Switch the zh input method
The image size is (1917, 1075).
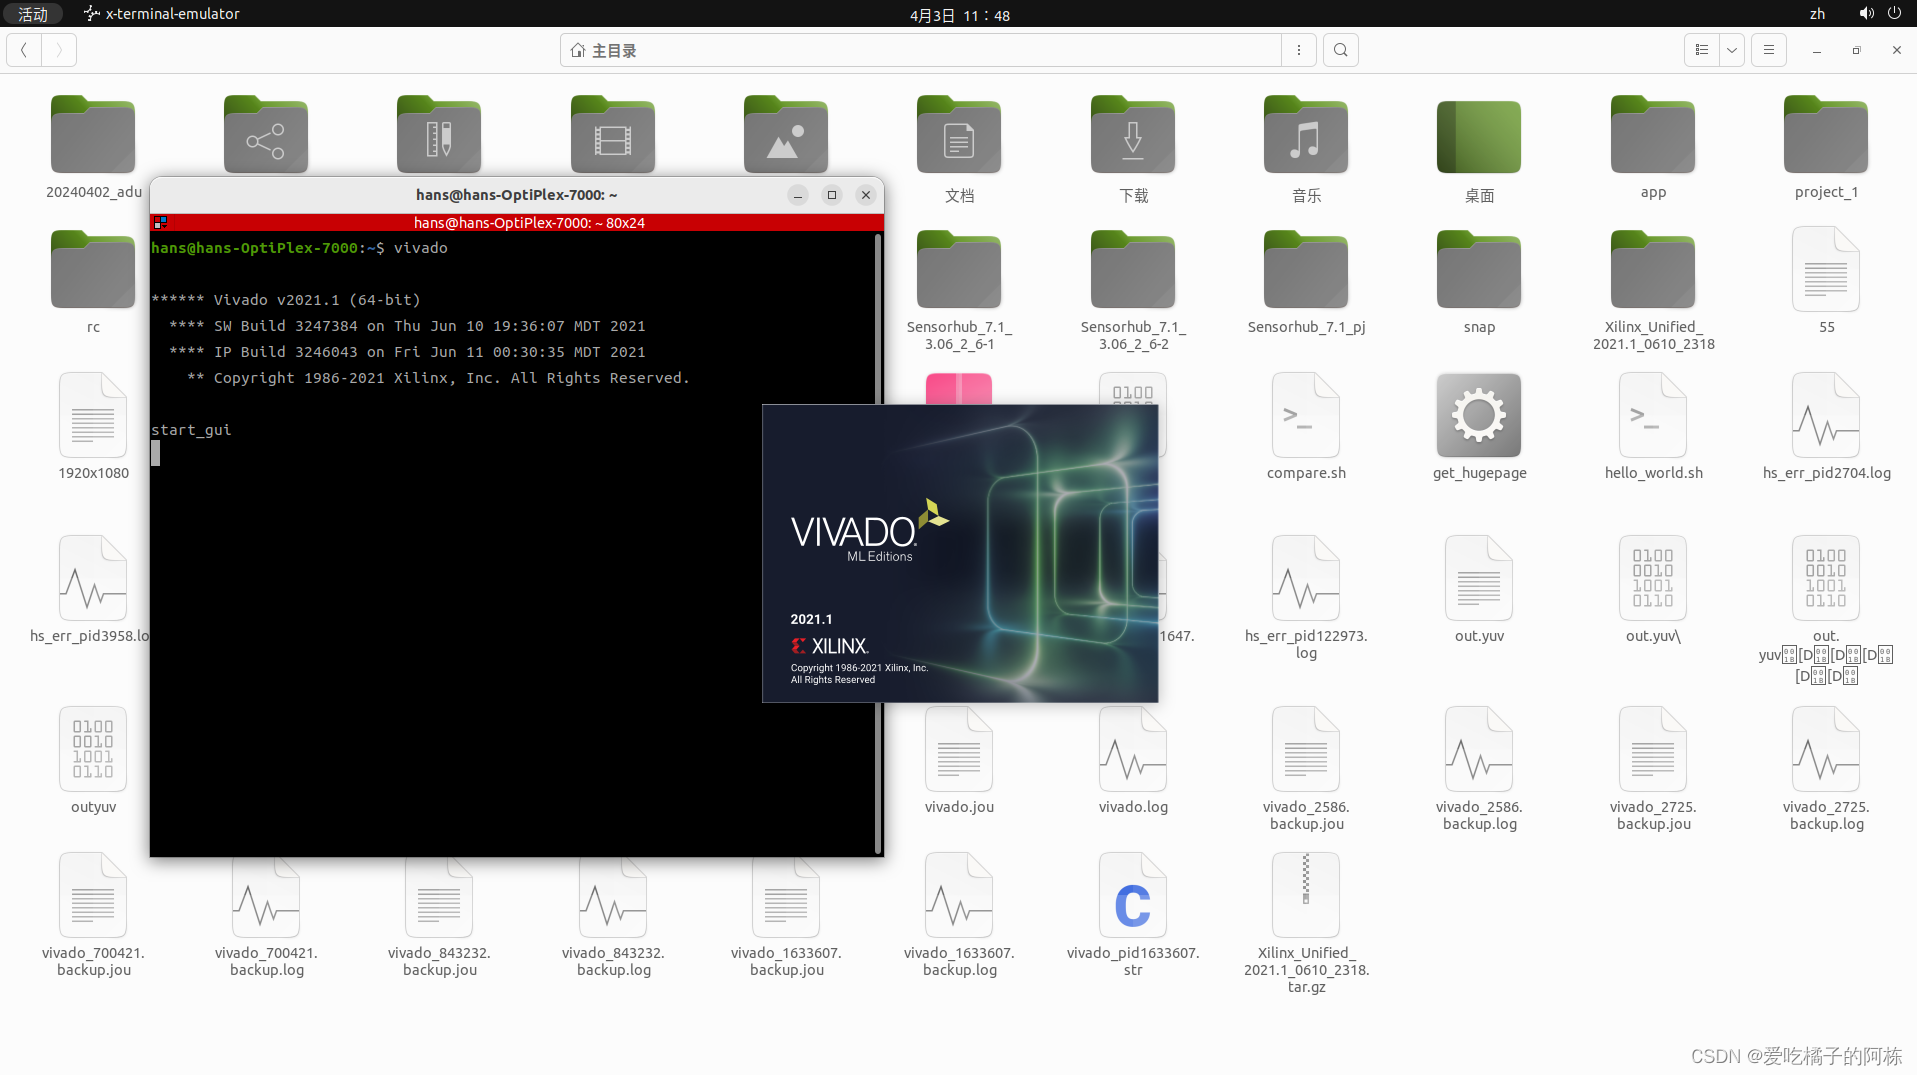click(x=1817, y=14)
